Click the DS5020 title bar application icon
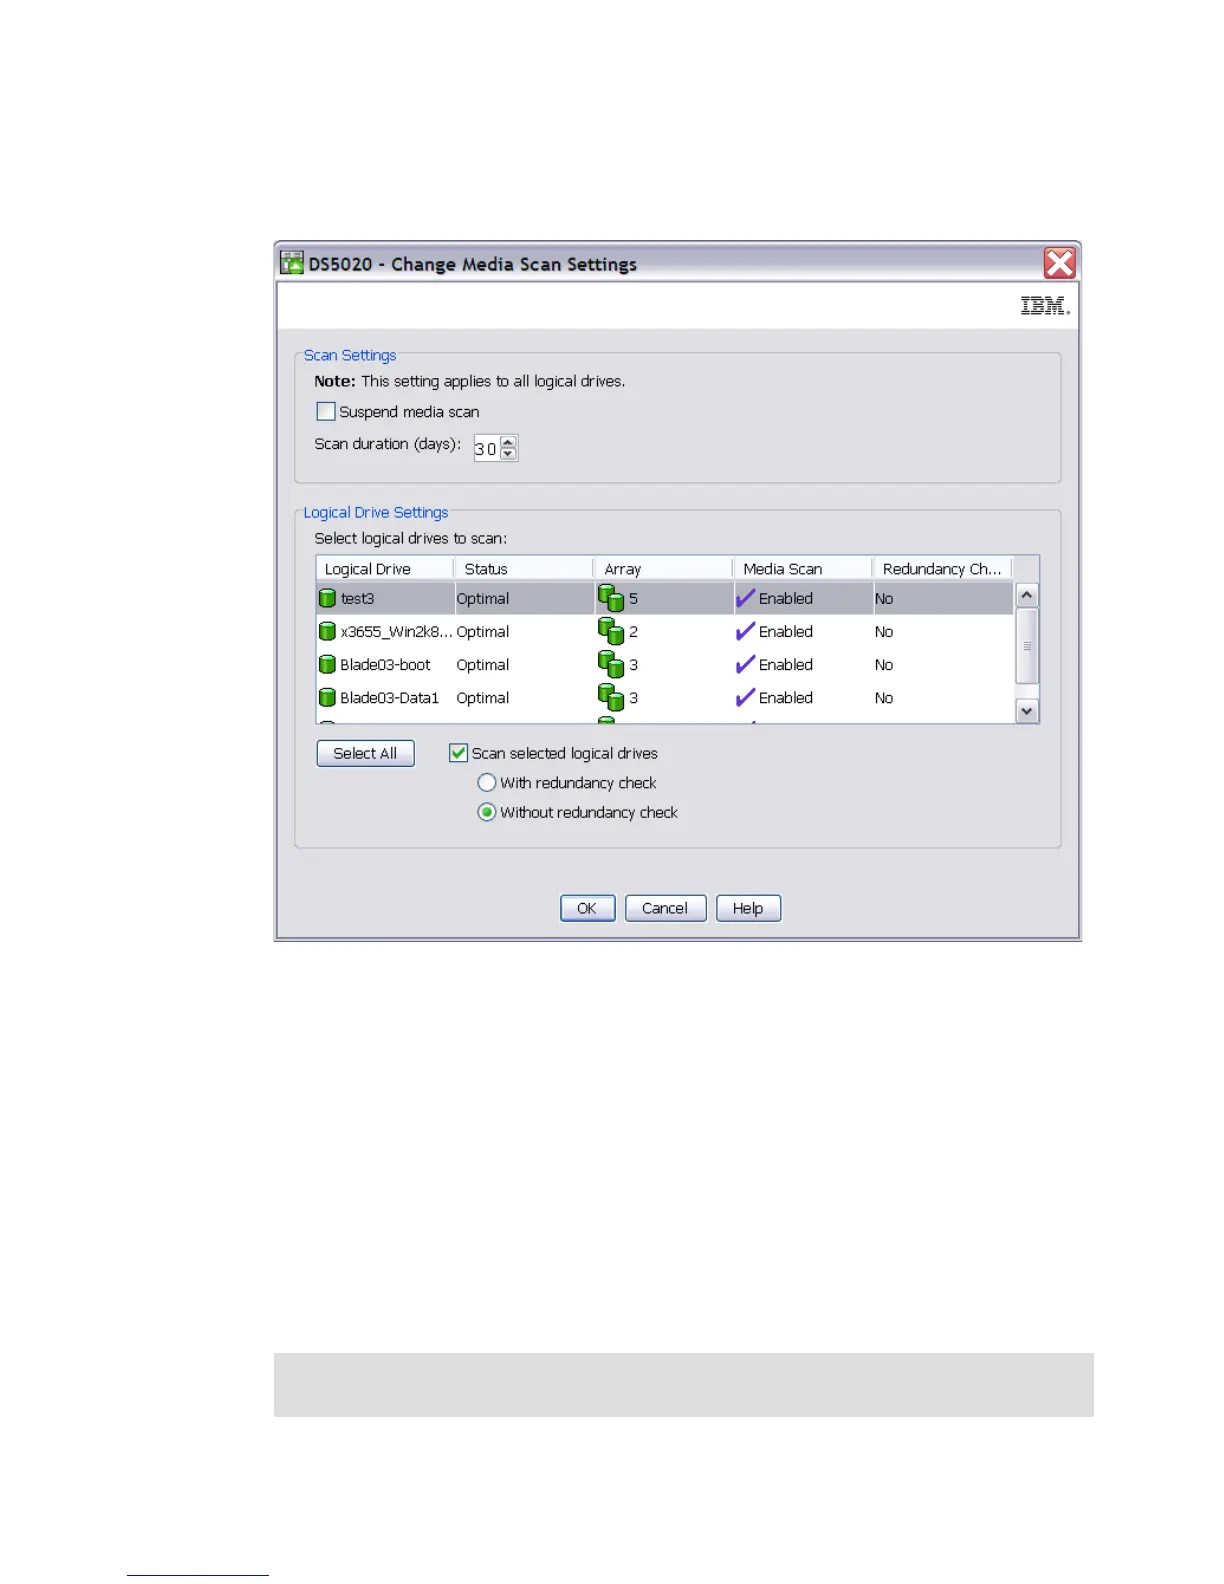 click(x=292, y=263)
